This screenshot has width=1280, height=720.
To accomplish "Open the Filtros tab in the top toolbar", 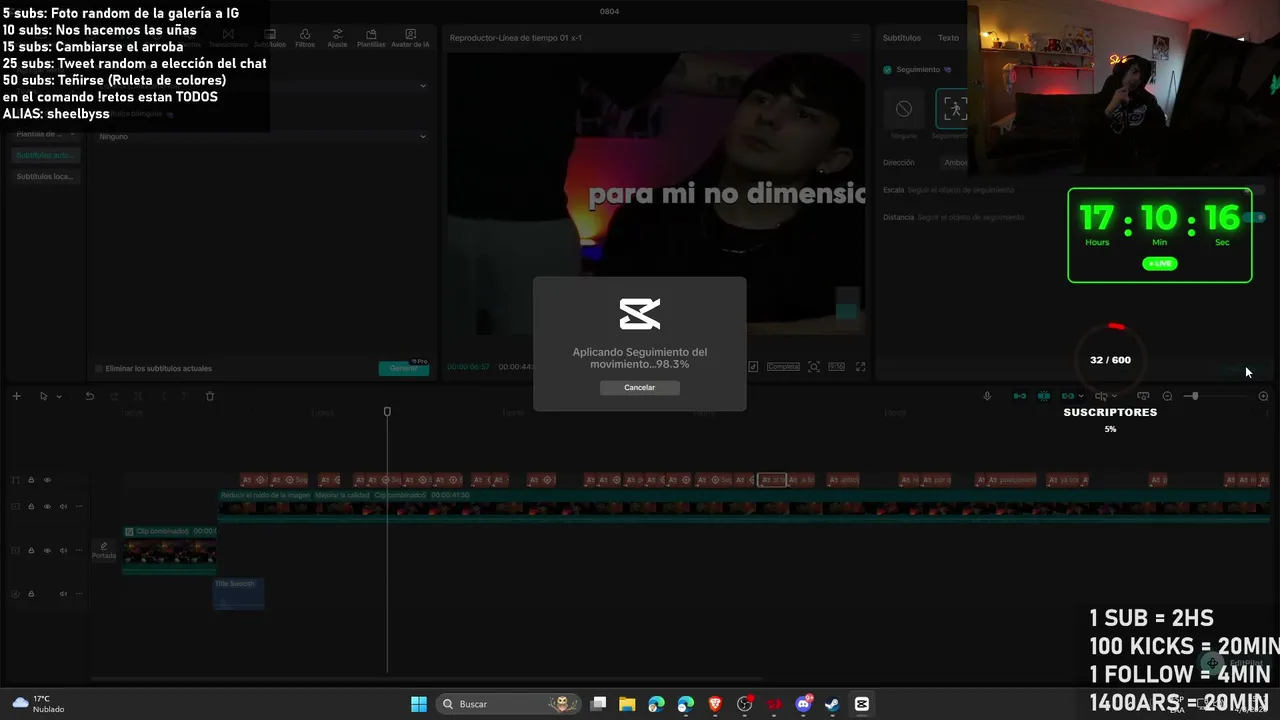I will pos(305,38).
